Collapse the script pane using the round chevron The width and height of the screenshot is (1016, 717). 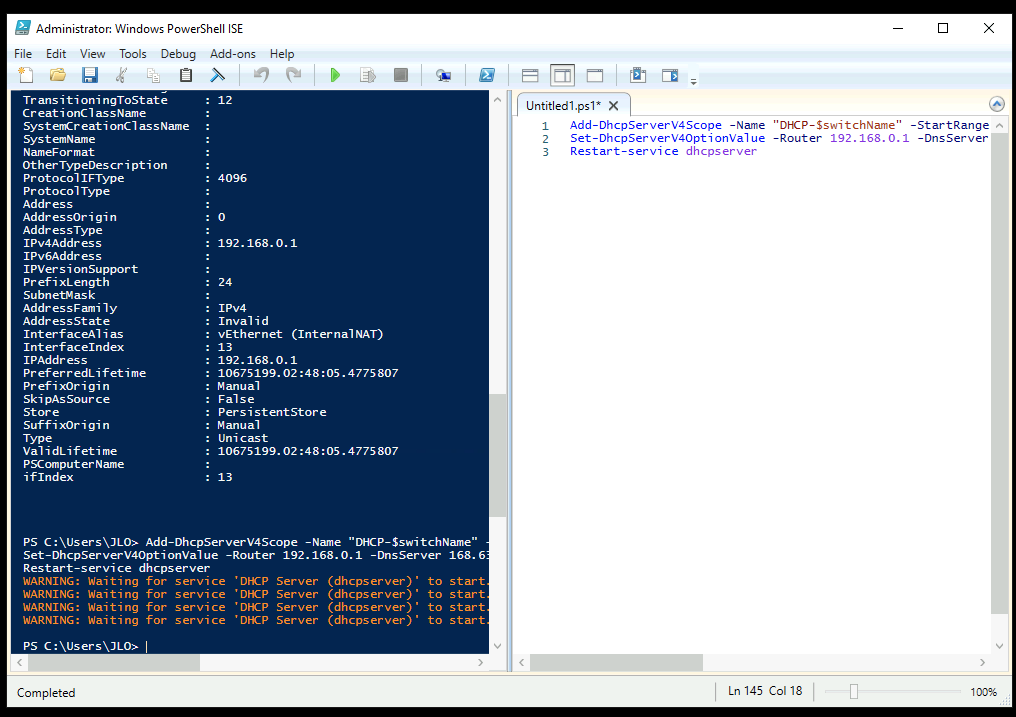pyautogui.click(x=996, y=104)
